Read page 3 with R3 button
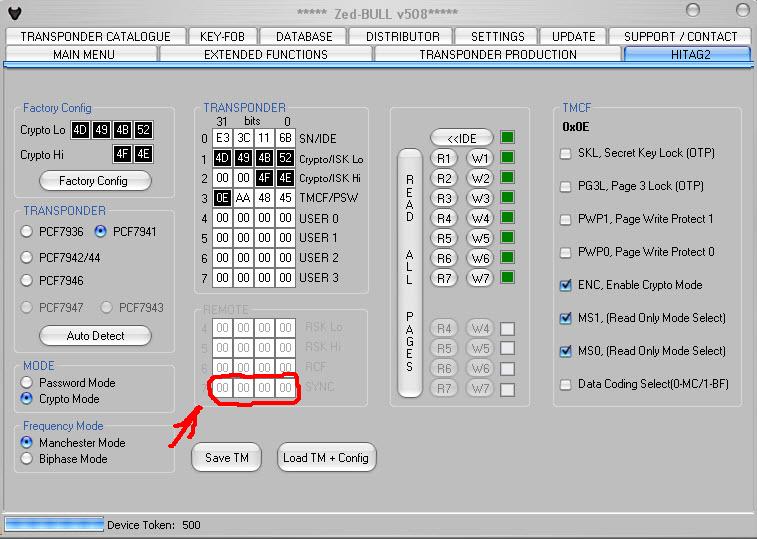Image resolution: width=757 pixels, height=539 pixels. point(444,199)
